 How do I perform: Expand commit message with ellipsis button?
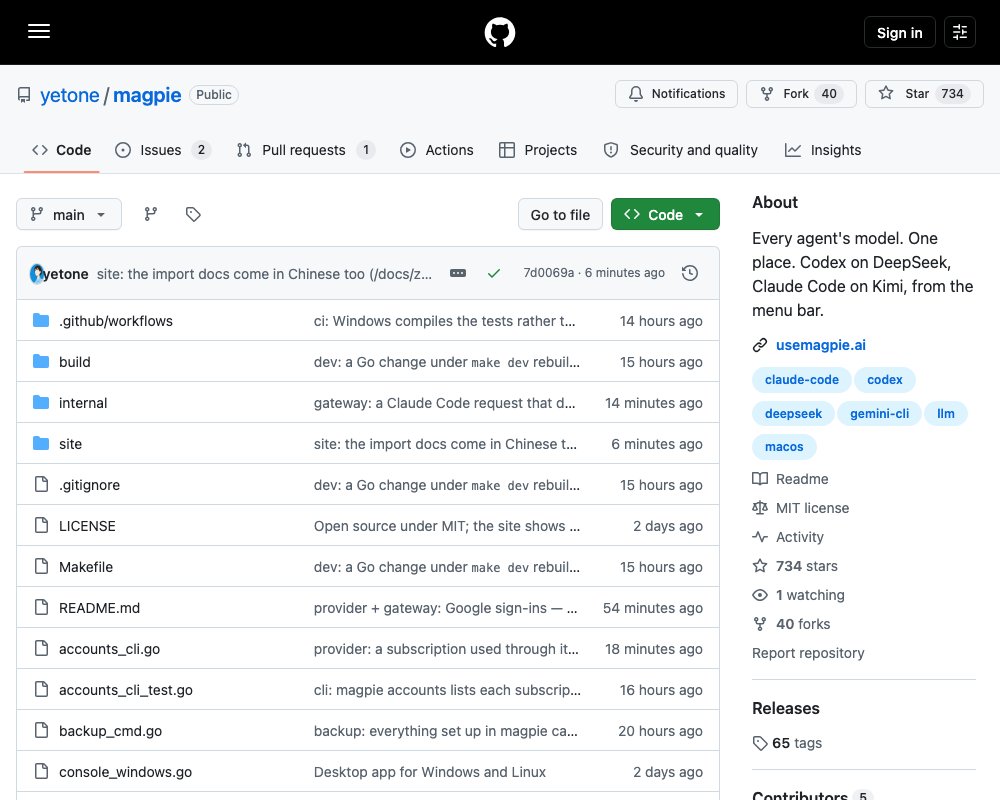point(458,273)
